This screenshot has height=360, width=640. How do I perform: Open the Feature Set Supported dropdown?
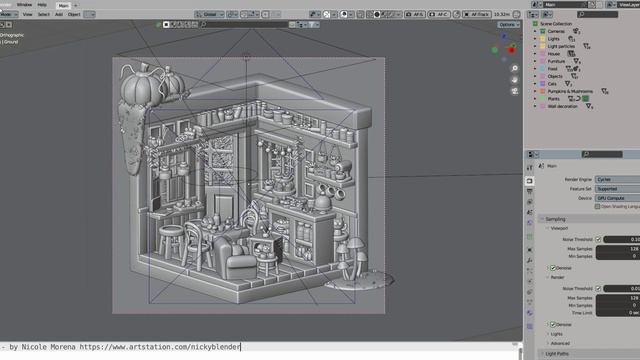[617, 189]
